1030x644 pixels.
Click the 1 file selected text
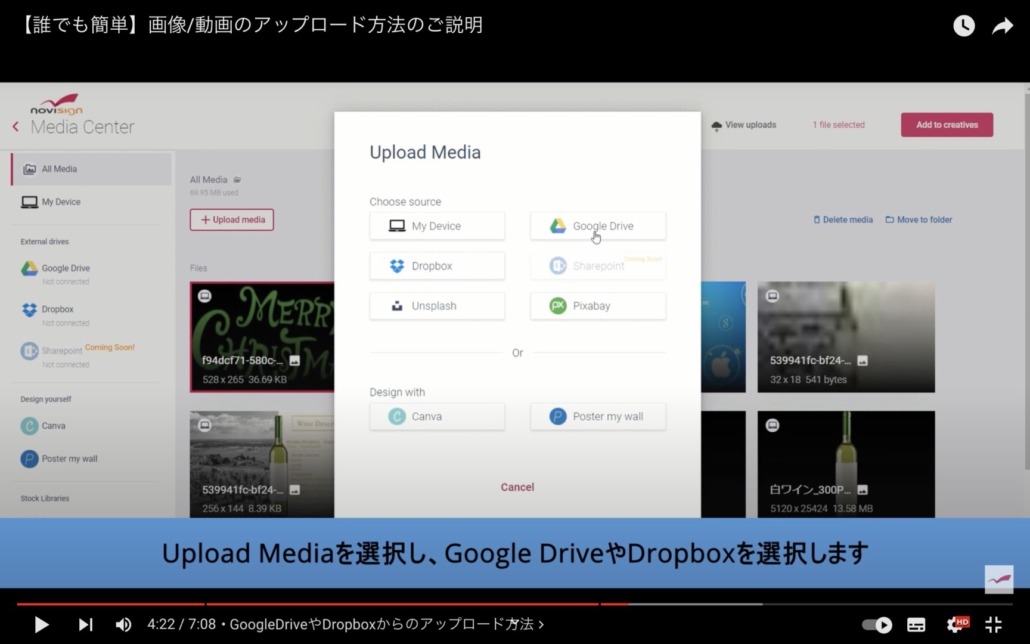[x=838, y=125]
